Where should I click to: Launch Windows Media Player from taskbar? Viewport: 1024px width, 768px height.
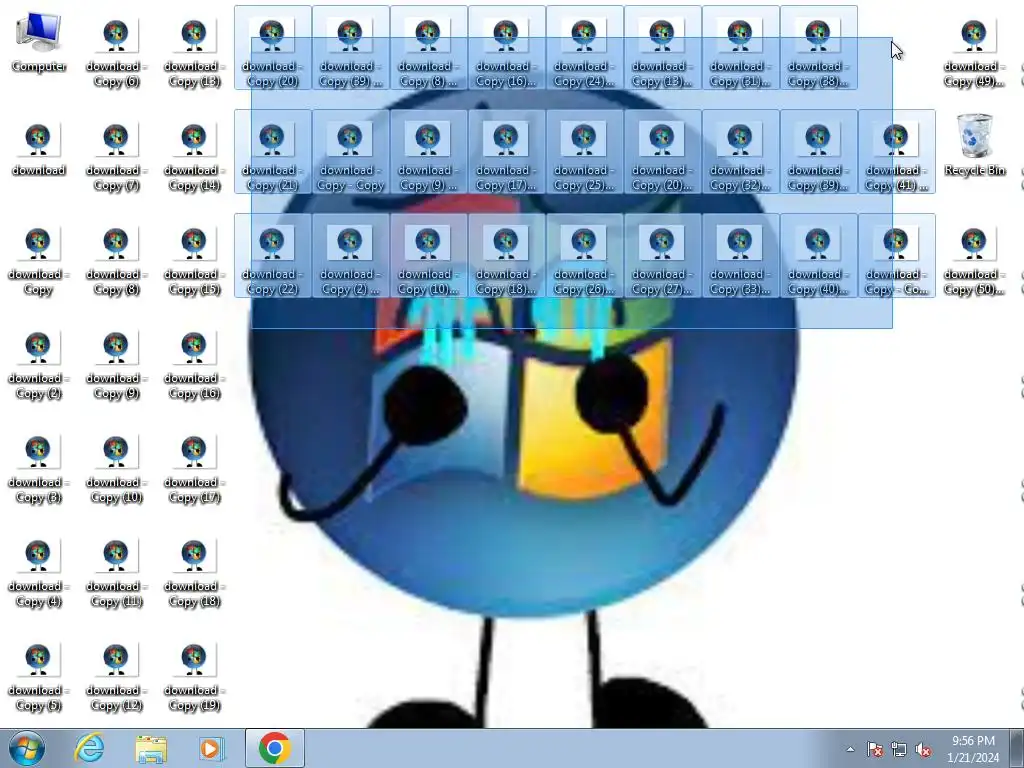point(212,748)
